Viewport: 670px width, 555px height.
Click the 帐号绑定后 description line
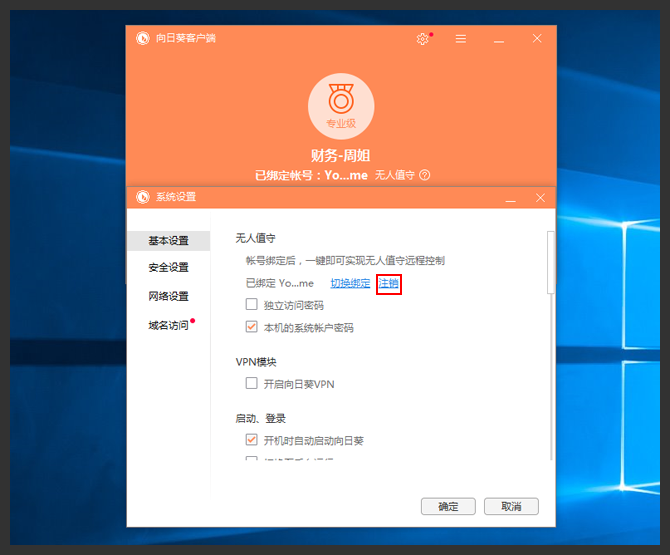(345, 261)
